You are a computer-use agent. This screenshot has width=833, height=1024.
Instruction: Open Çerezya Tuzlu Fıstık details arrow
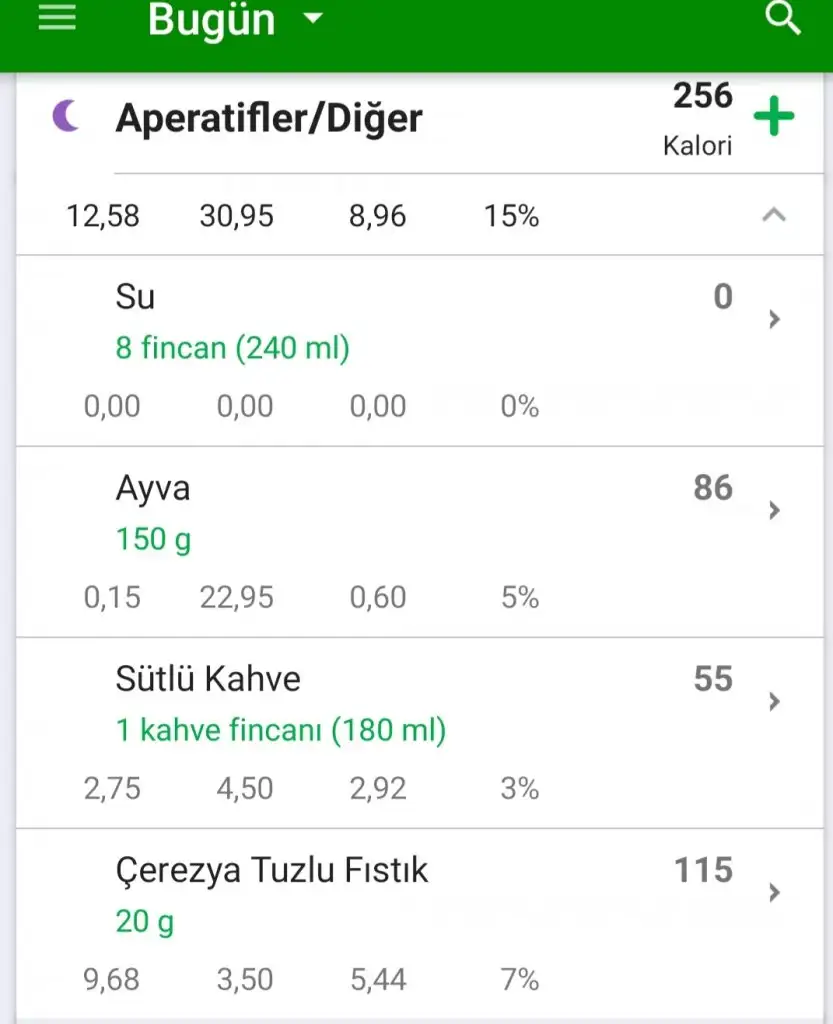click(774, 892)
